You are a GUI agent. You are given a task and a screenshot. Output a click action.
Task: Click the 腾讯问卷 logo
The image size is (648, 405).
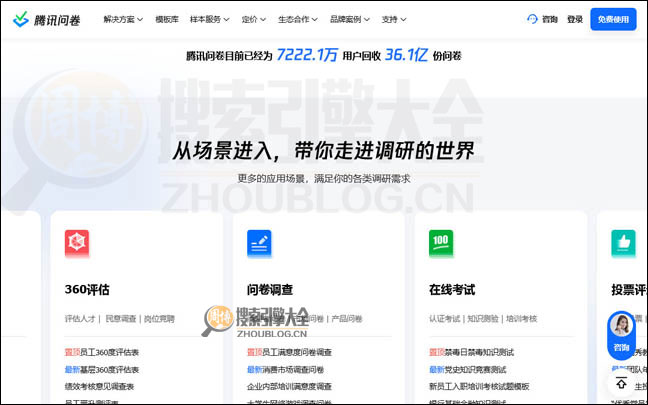[x=46, y=19]
